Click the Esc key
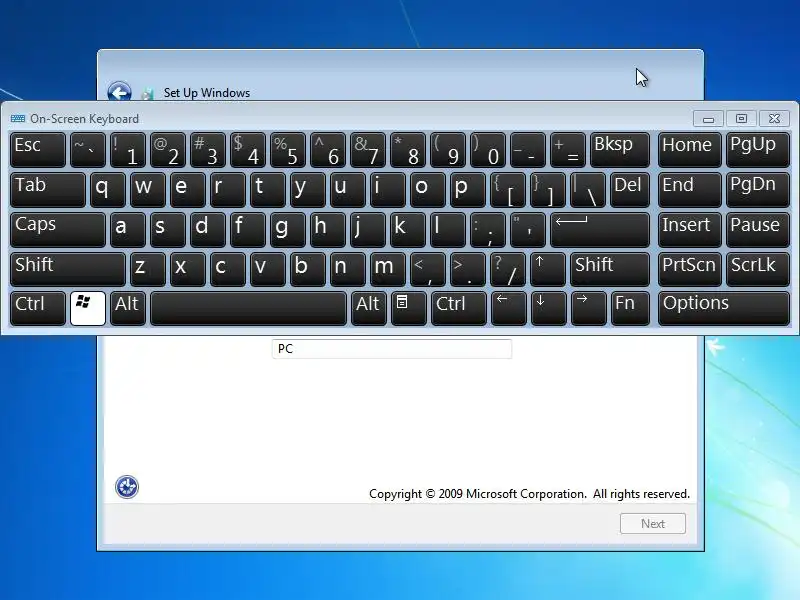 point(38,150)
